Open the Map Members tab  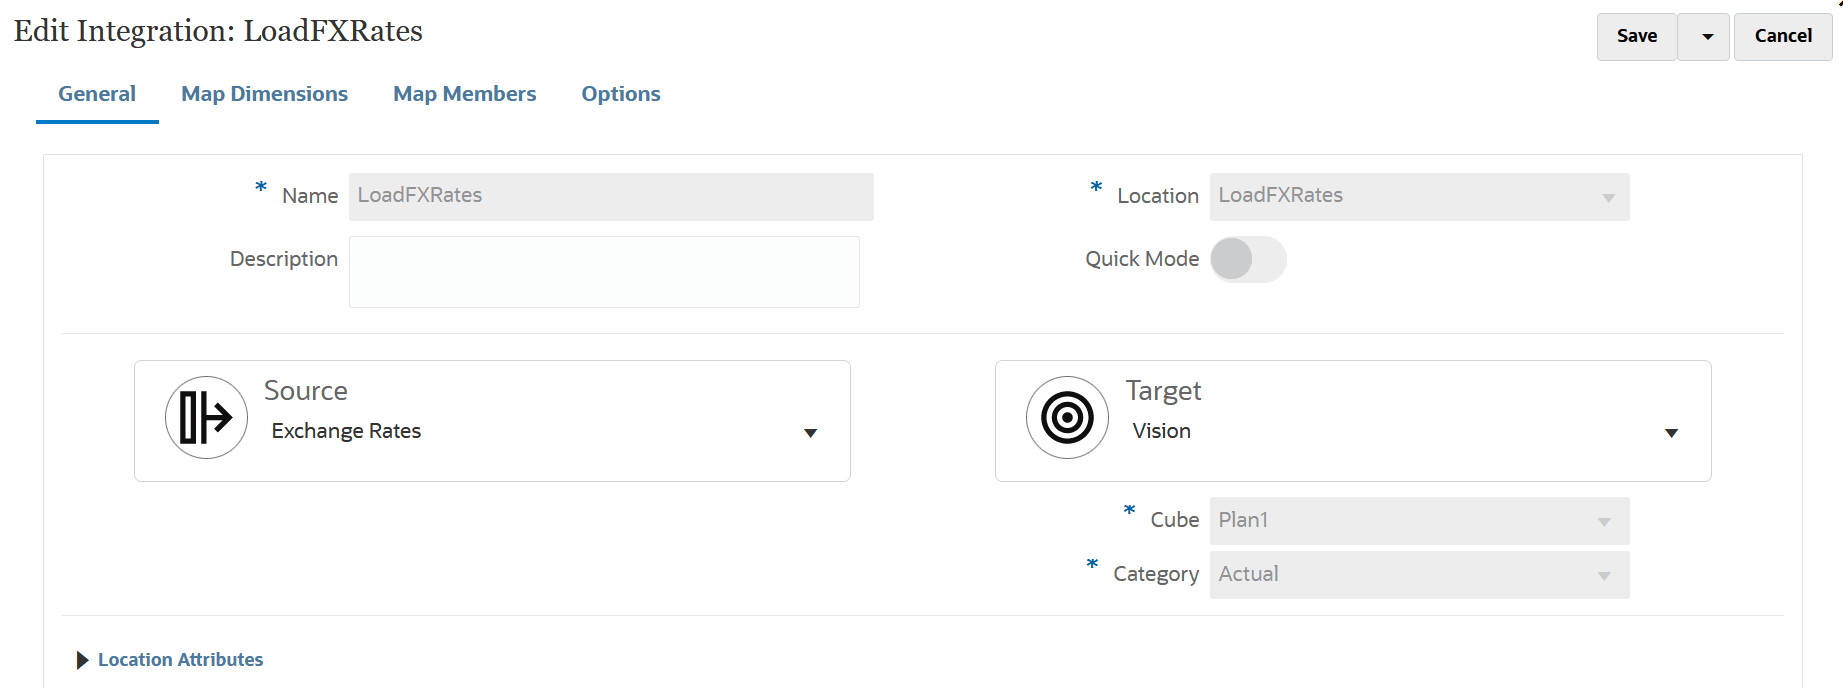[x=464, y=94]
